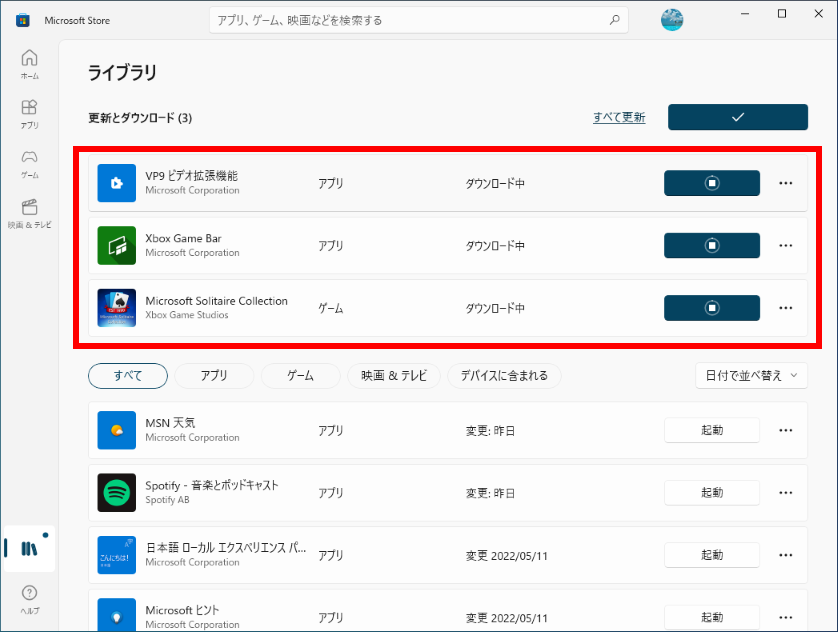Screen dimensions: 838x632
Task: Click the Spotify - 音楽とポッドキャスト title
Action: coord(212,485)
